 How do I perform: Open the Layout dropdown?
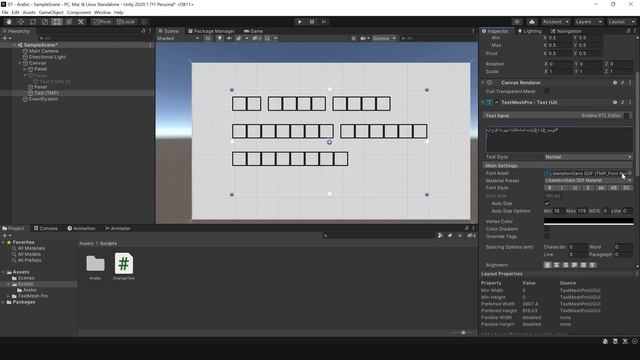pos(621,22)
